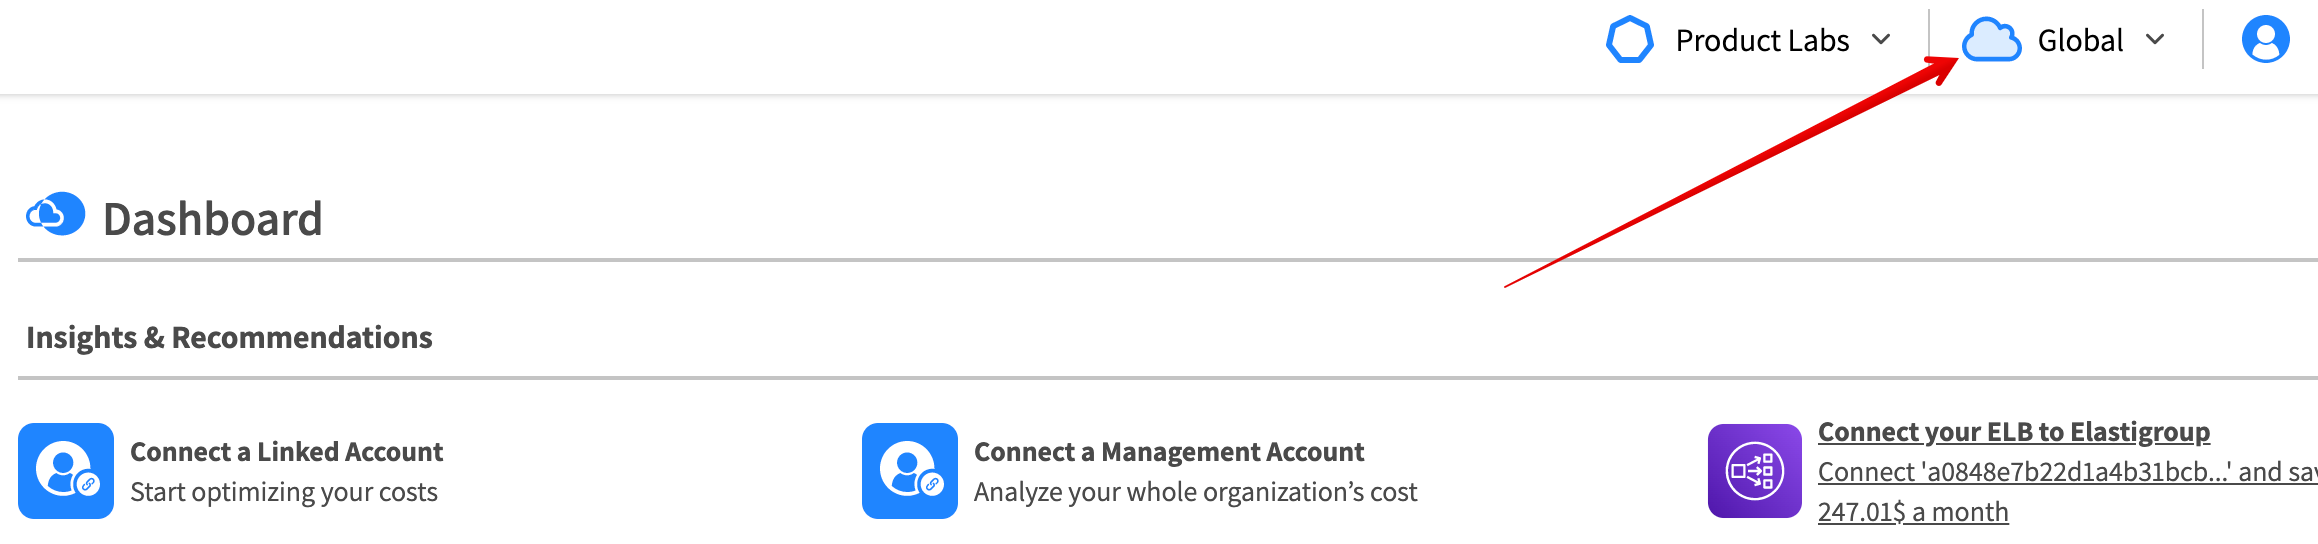The height and width of the screenshot is (544, 2318).
Task: Click 'Analyze your whole organization's cost' text
Action: pos(1195,492)
